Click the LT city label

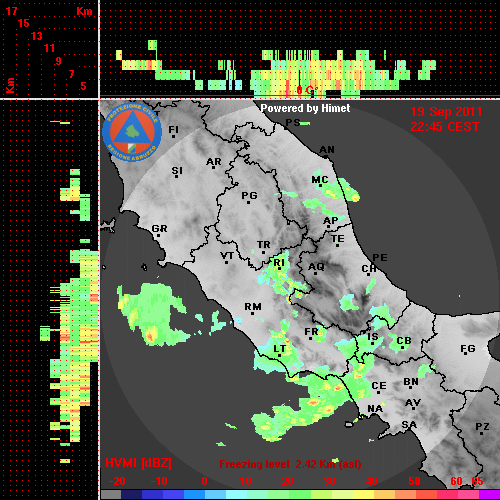point(279,349)
